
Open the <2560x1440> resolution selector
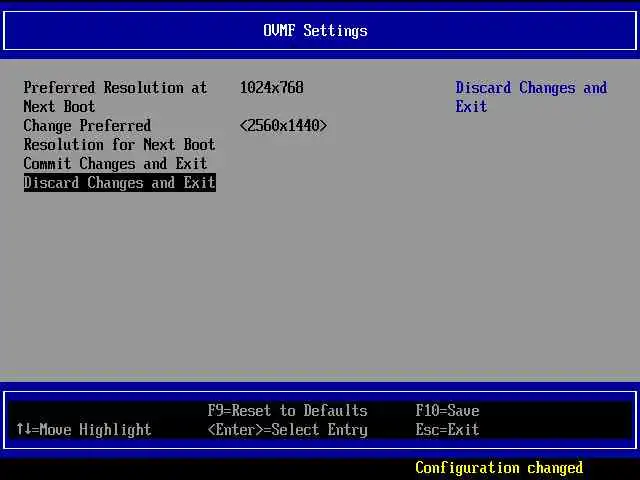pyautogui.click(x=283, y=126)
